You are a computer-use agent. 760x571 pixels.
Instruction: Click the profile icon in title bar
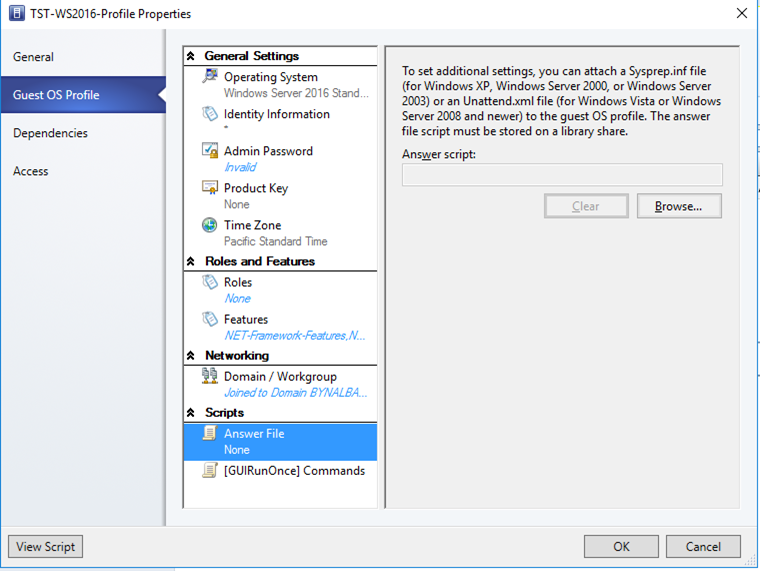(x=17, y=13)
